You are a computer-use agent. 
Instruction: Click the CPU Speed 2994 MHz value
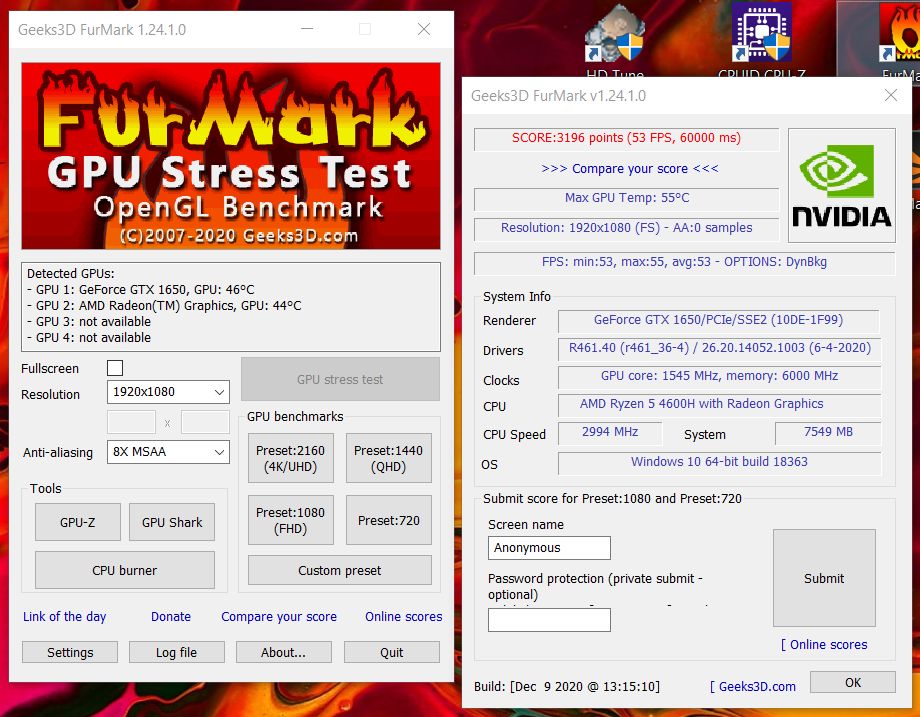(610, 432)
